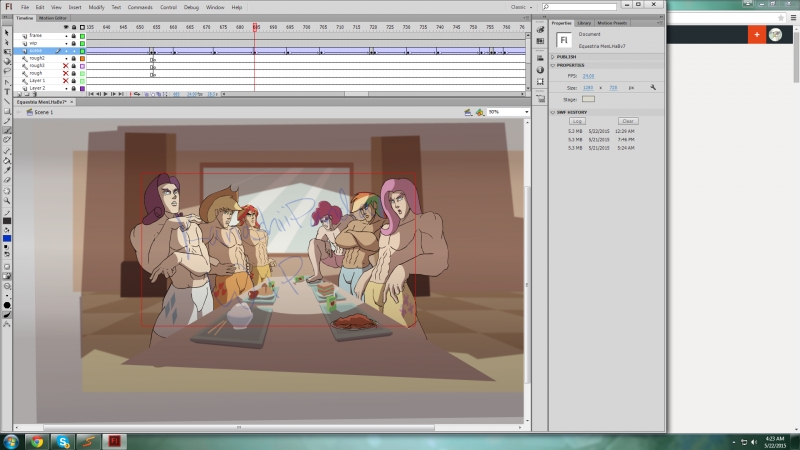This screenshot has height=450, width=800.
Task: Select the Pencil tool
Action: pyautogui.click(x=7, y=121)
